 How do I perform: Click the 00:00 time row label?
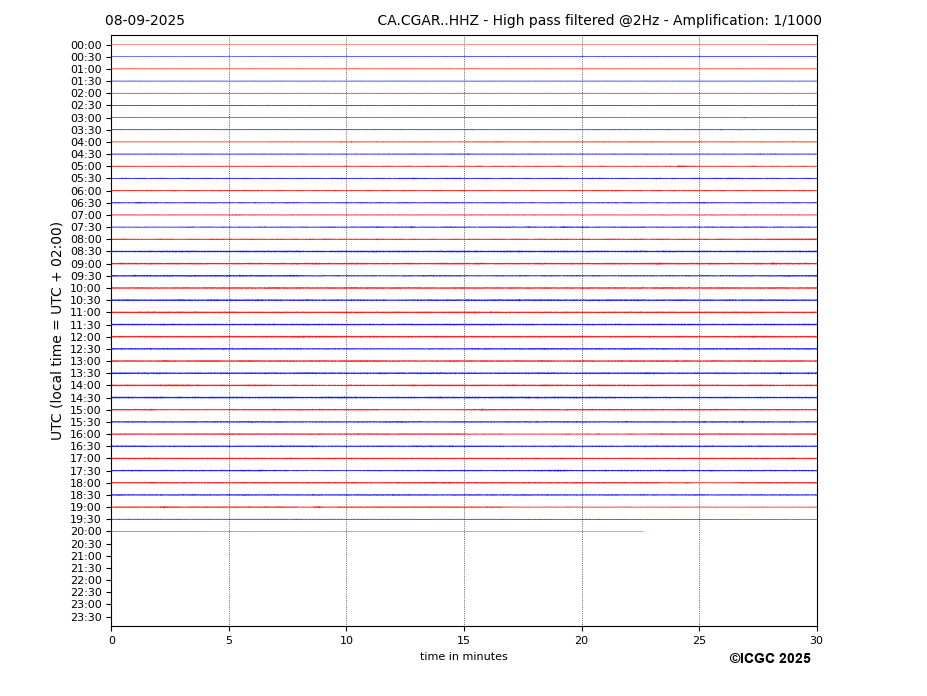pos(86,46)
